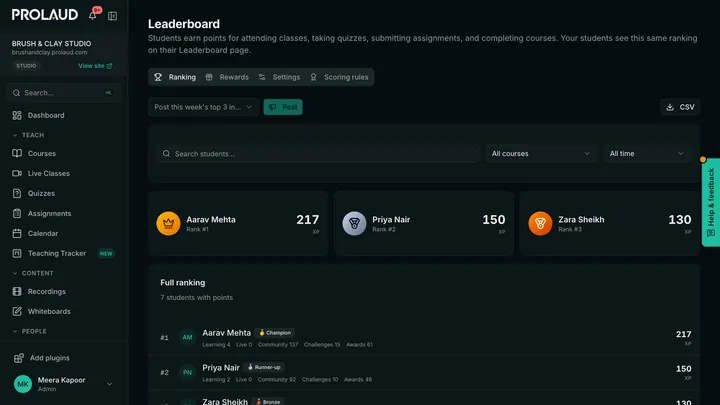Click the Teaching Tracker icon

pos(17,253)
